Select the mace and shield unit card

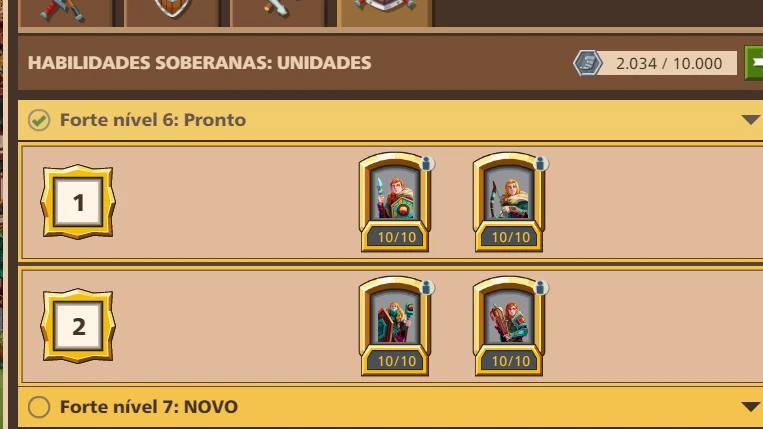[x=395, y=326]
